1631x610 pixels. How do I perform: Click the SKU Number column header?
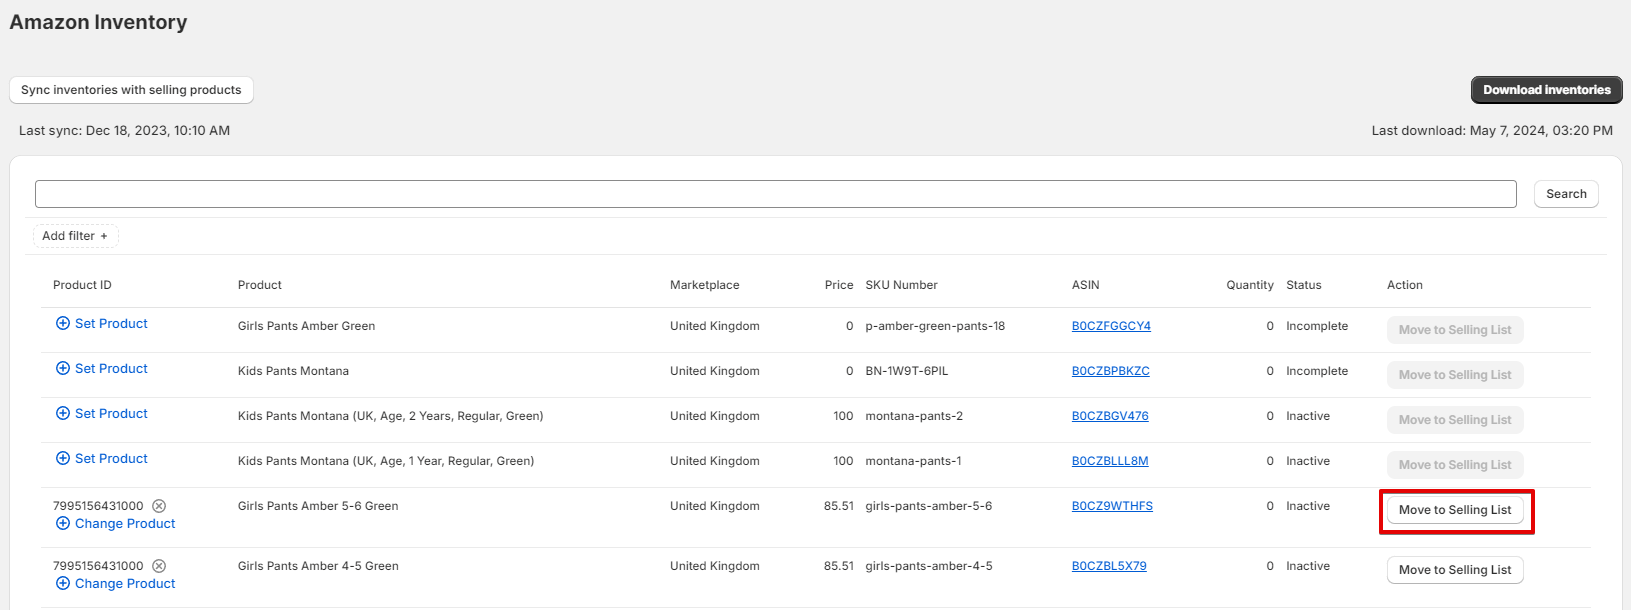click(902, 285)
